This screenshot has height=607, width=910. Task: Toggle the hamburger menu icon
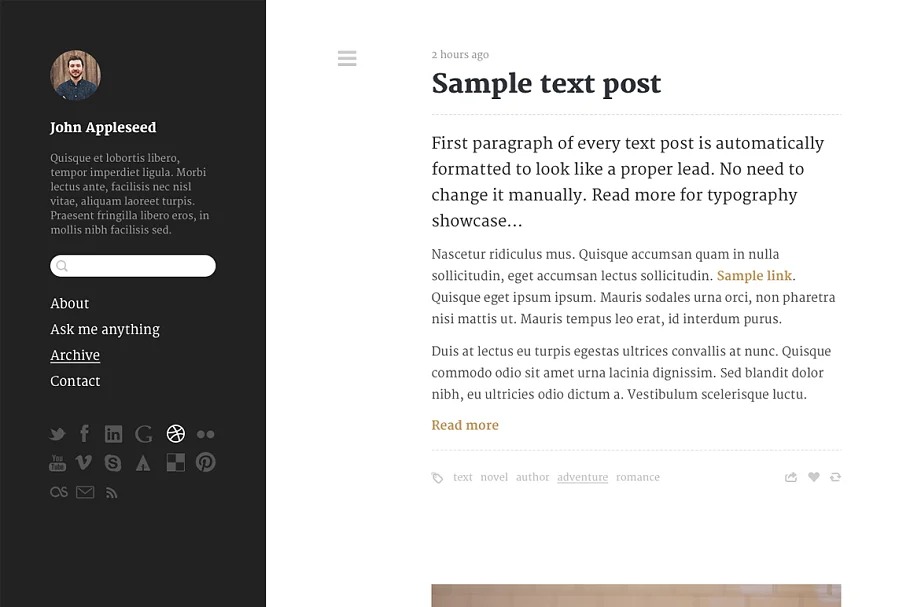(347, 59)
